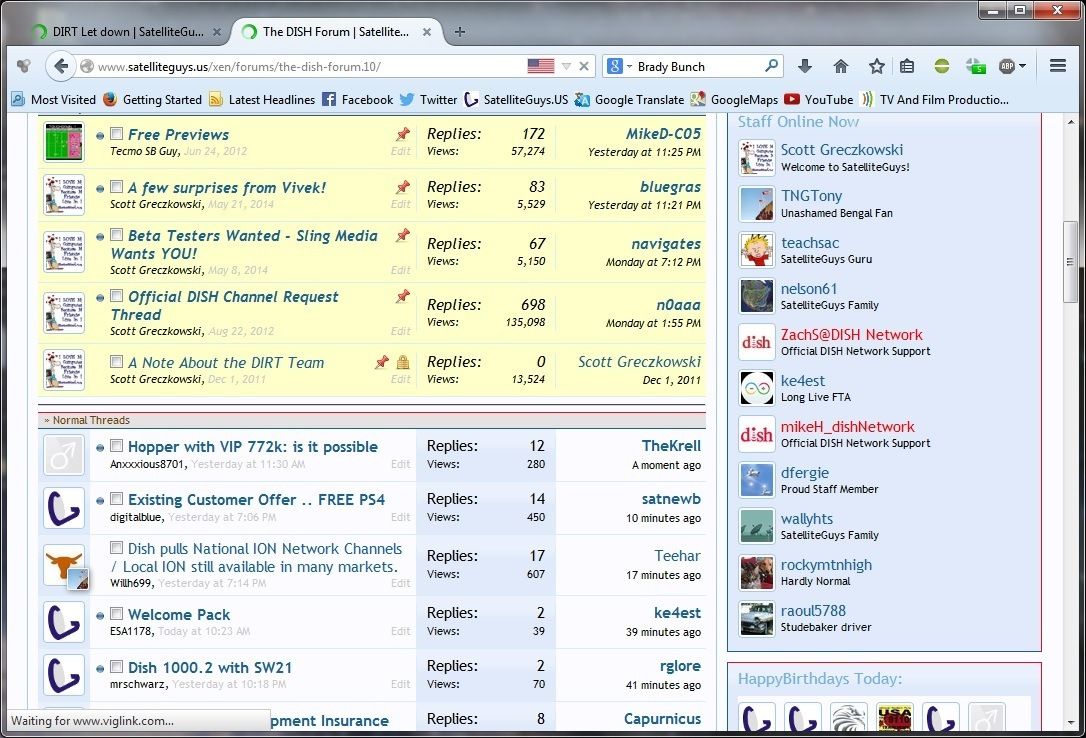This screenshot has width=1086, height=738.
Task: Open mikeH_dishNetwork's profile link
Action: pos(848,426)
